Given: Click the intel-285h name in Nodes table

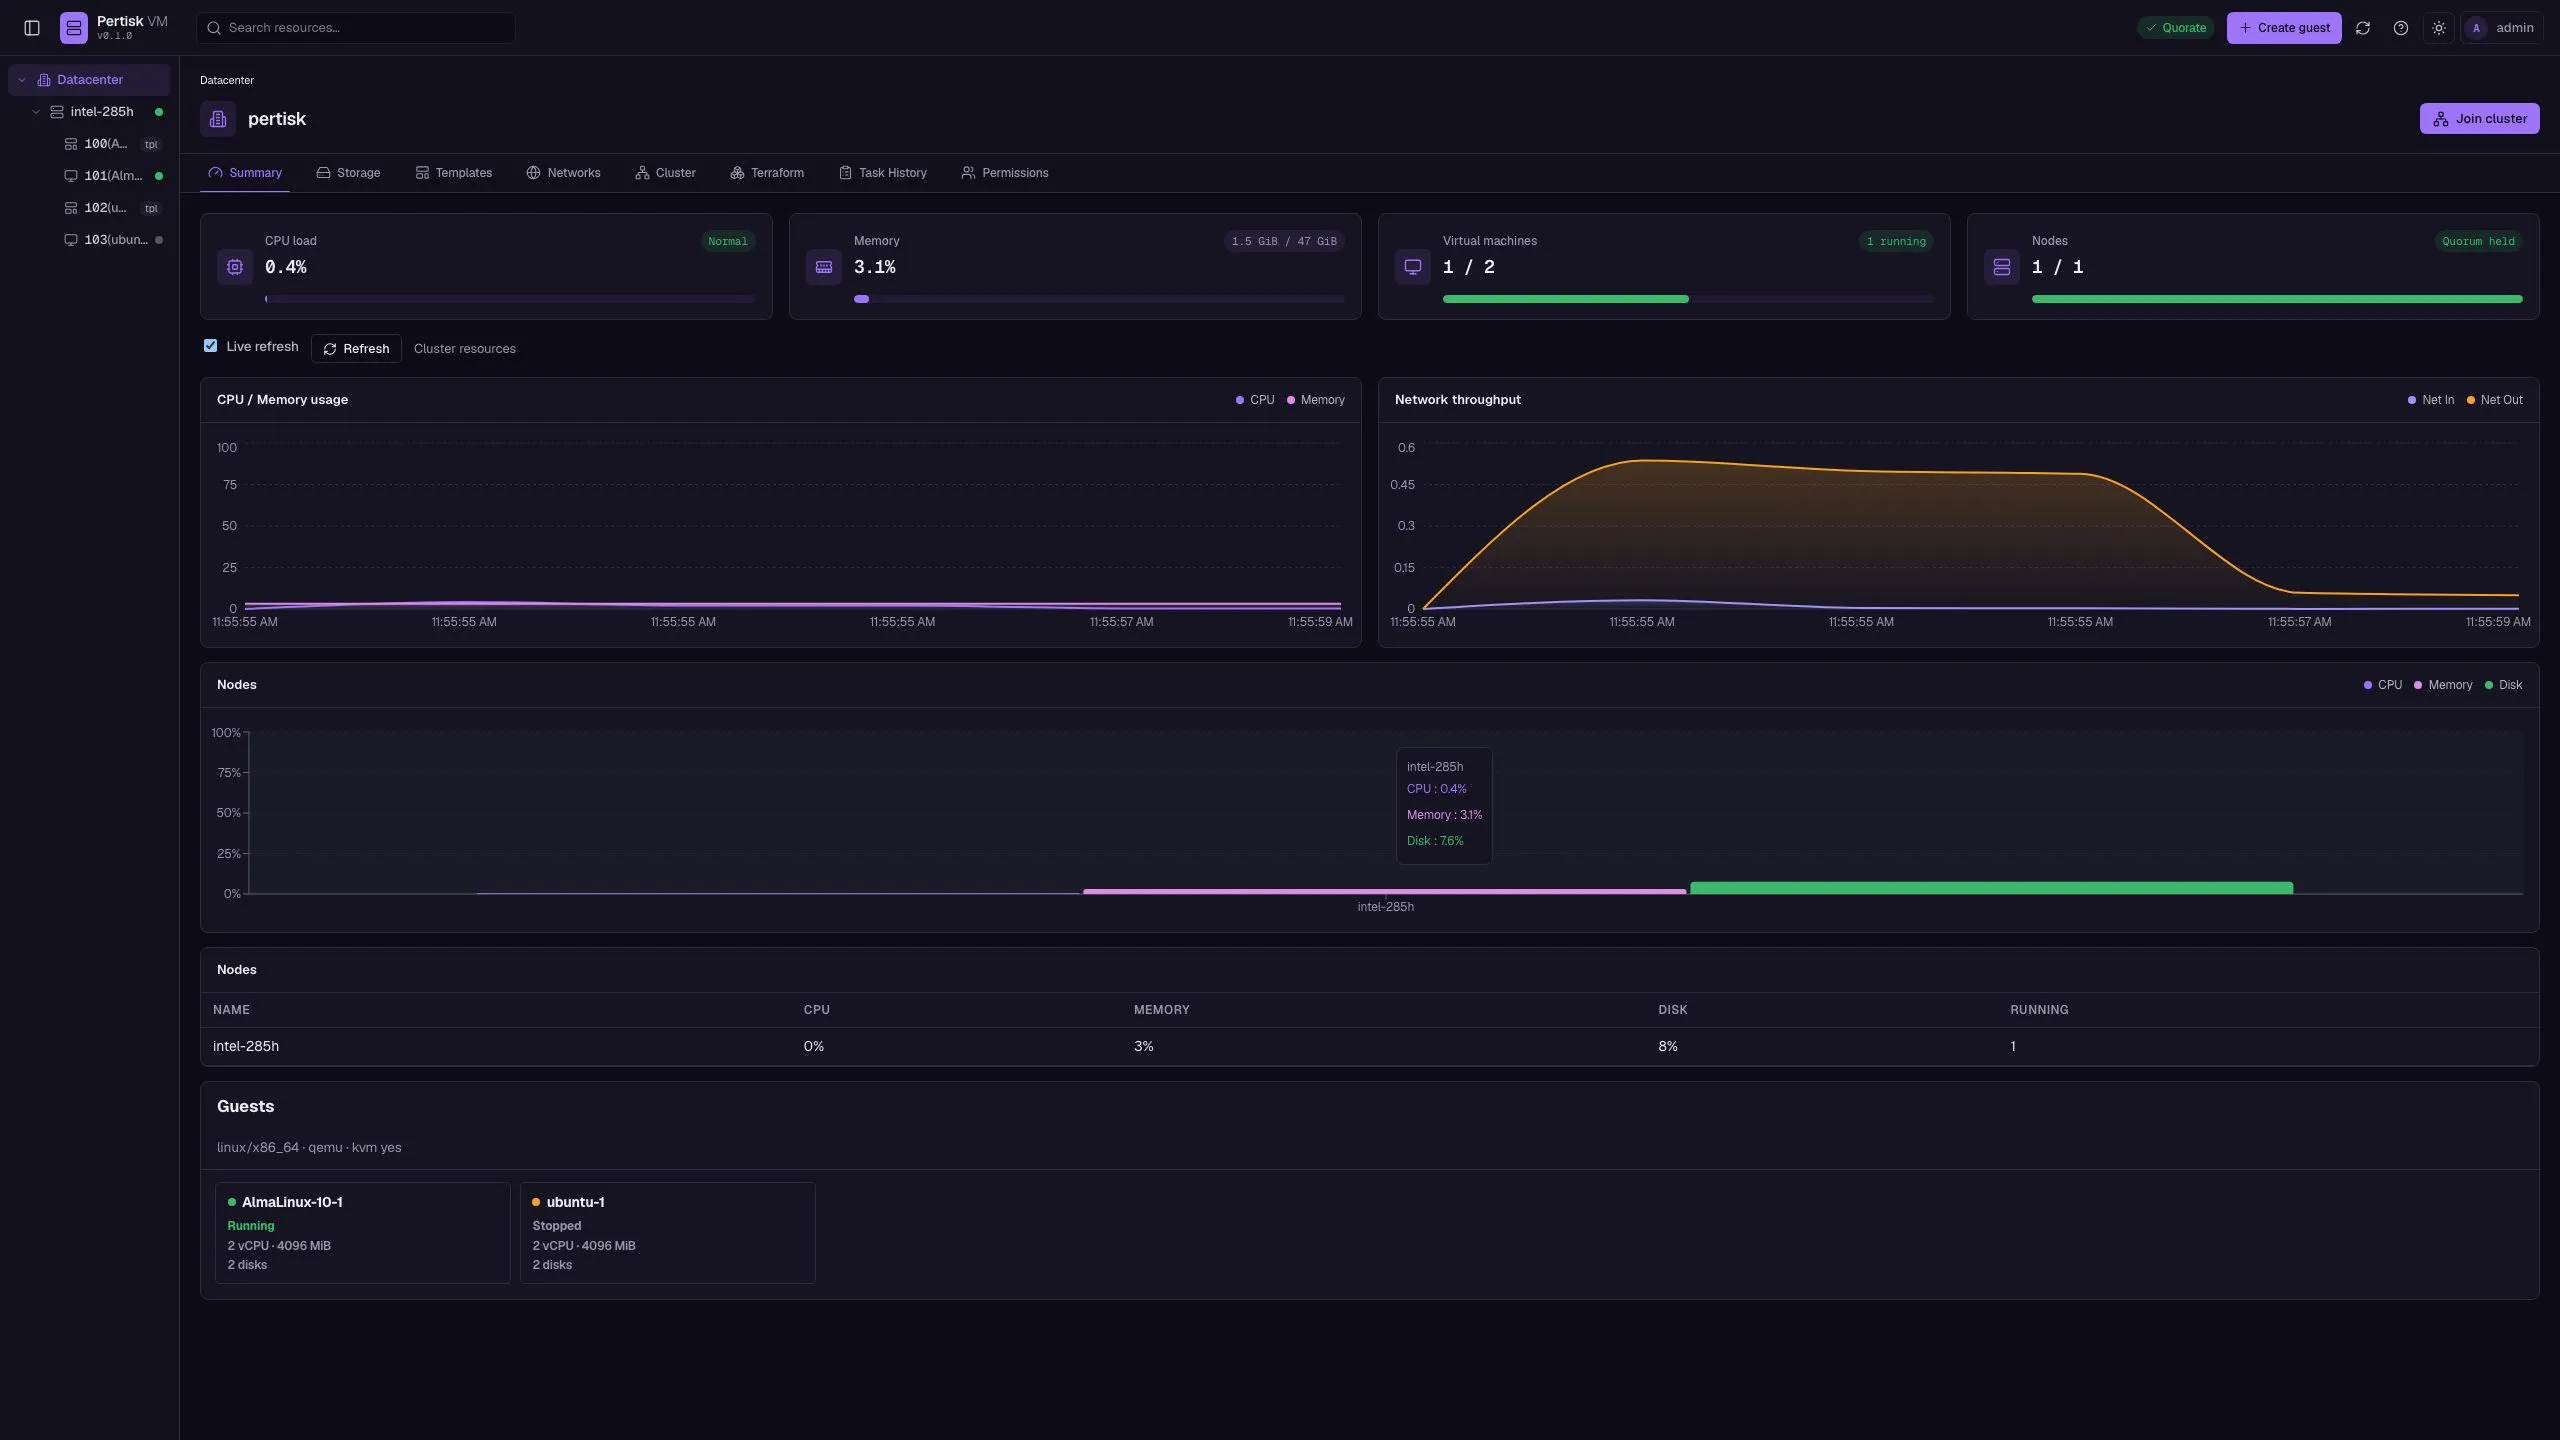Looking at the screenshot, I should (246, 1046).
